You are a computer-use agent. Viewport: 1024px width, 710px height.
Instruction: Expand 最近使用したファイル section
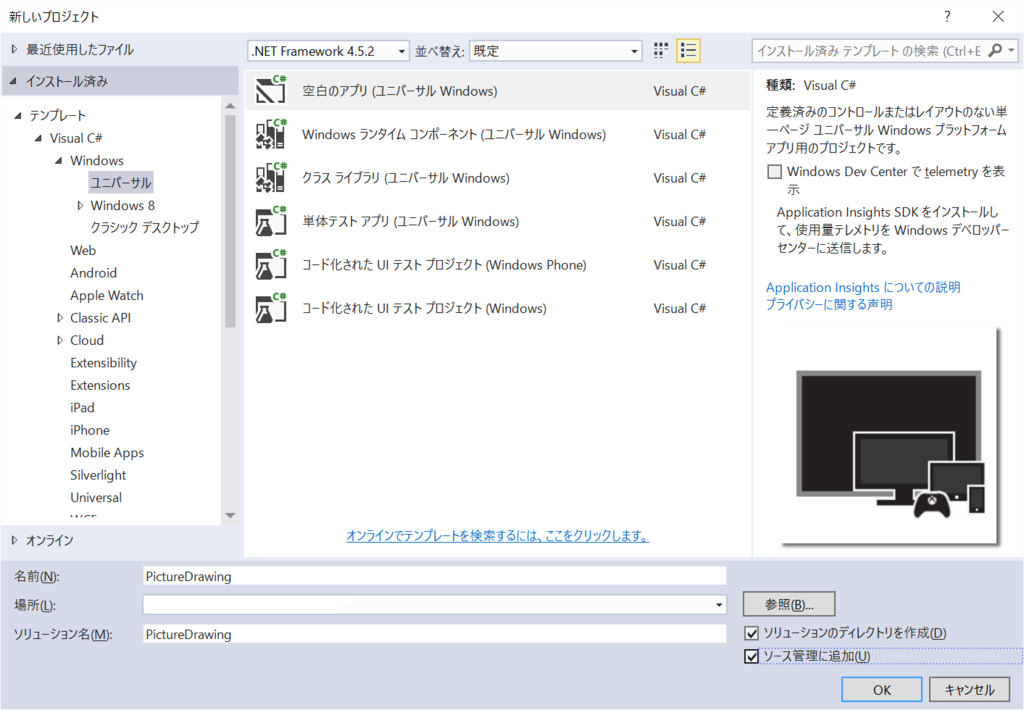(14, 49)
